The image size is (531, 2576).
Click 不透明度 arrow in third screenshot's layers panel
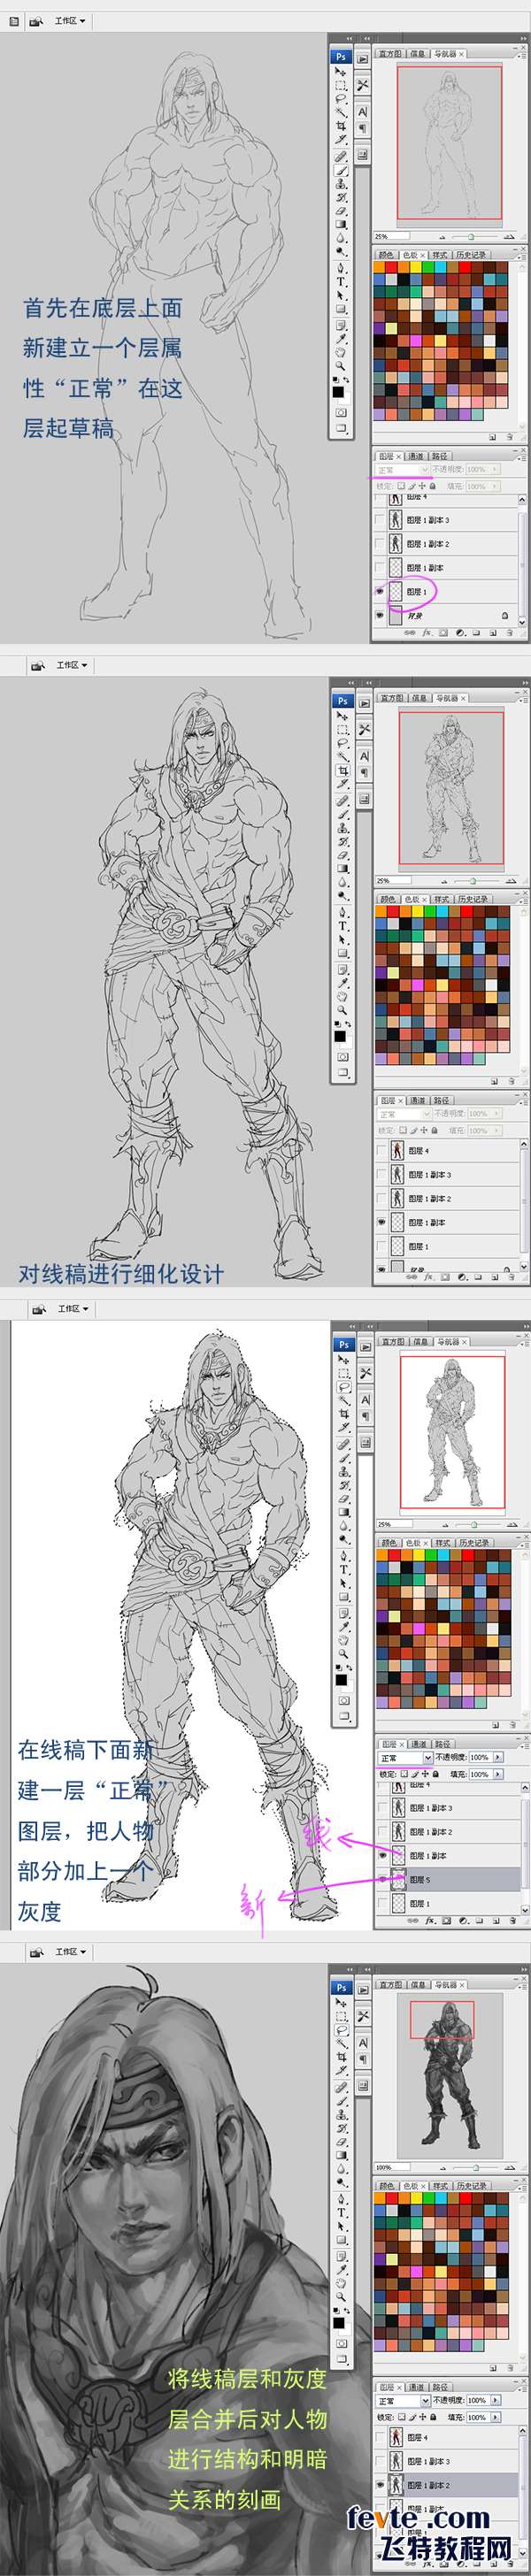click(498, 1758)
